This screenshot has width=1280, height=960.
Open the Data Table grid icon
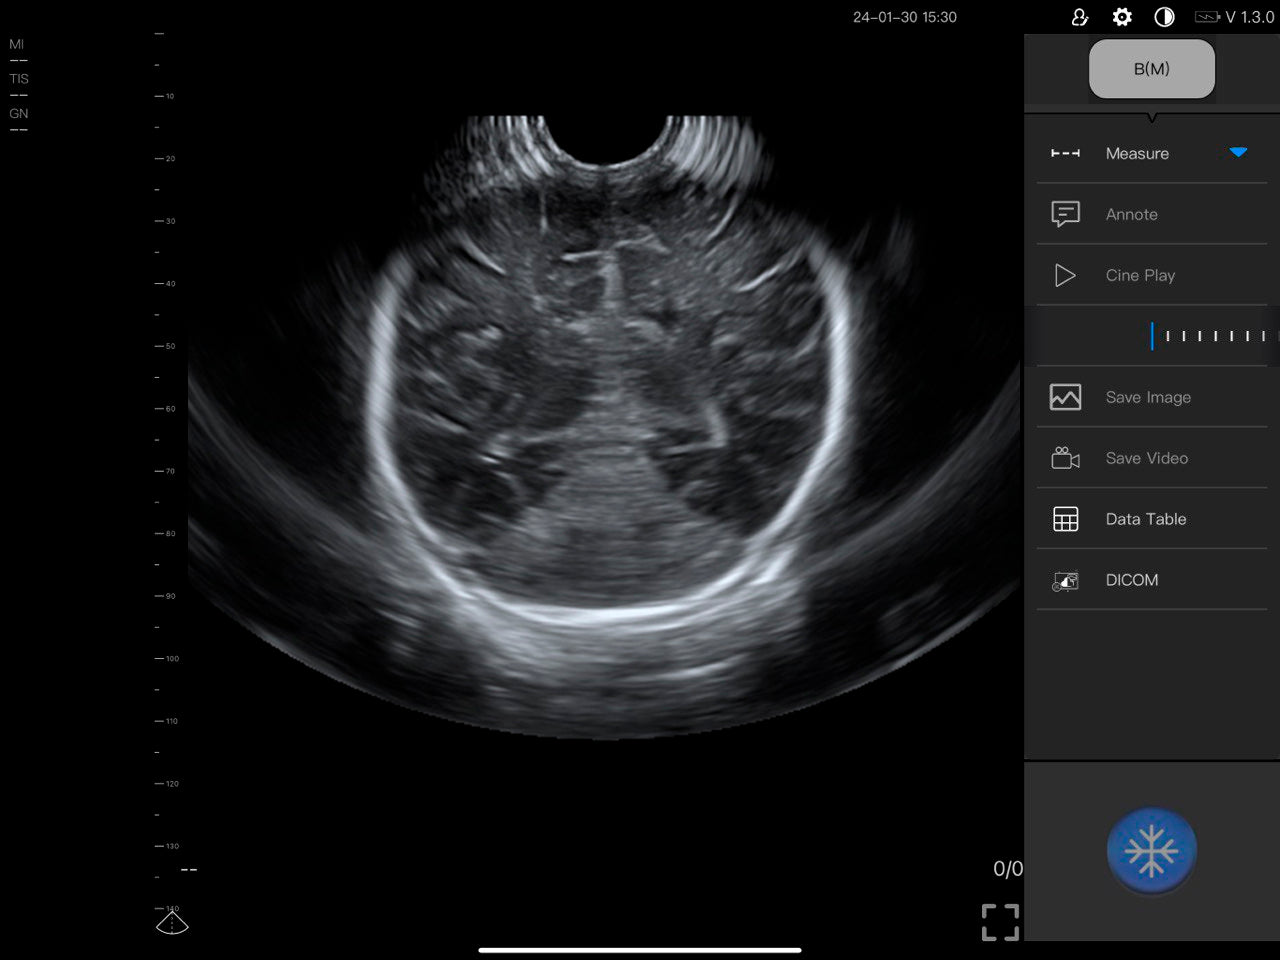[x=1065, y=519]
